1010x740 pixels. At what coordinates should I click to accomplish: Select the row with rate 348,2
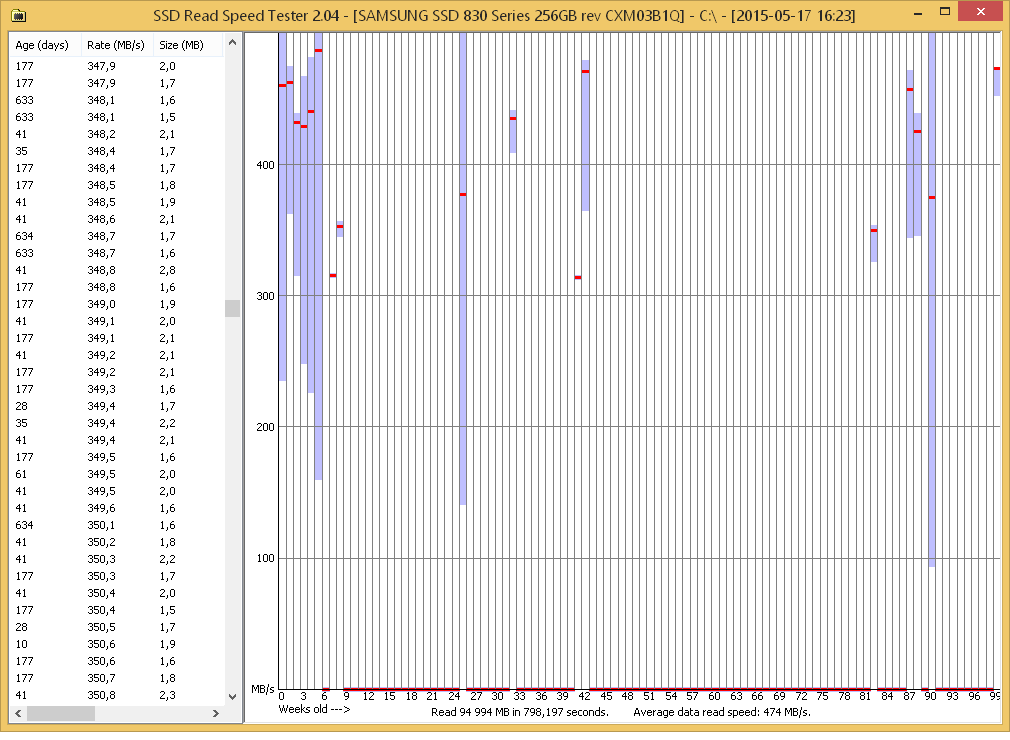[x=117, y=134]
